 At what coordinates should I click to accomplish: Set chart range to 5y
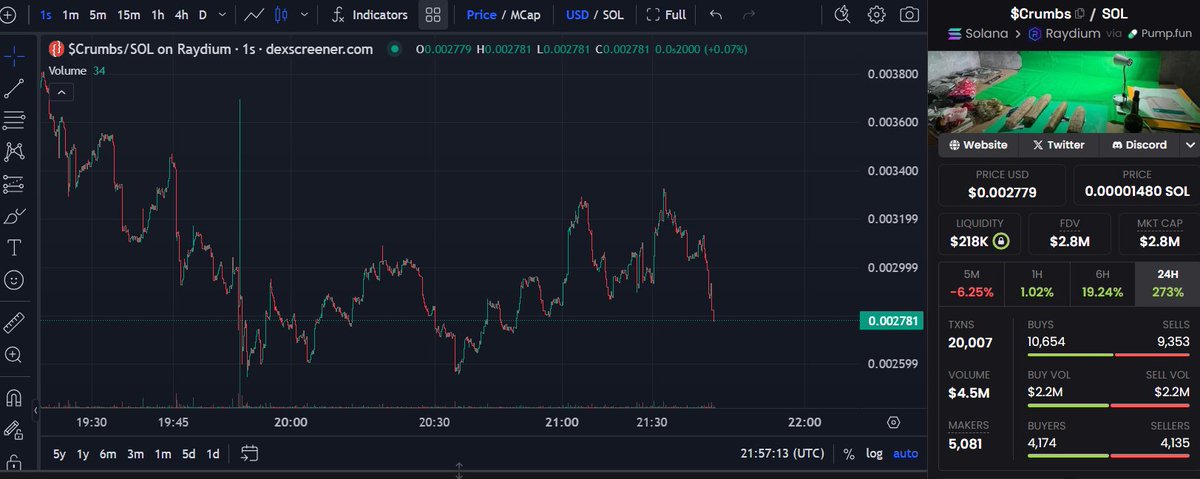tap(59, 453)
